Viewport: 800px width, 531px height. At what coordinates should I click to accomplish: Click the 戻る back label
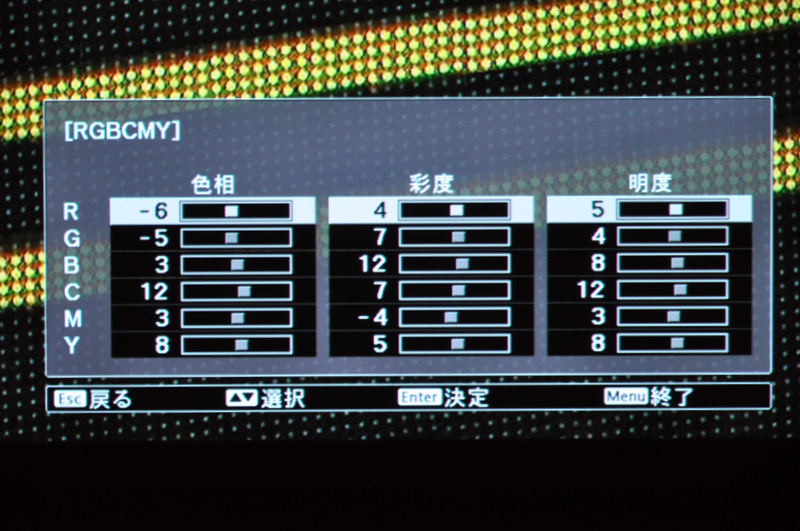pos(111,399)
